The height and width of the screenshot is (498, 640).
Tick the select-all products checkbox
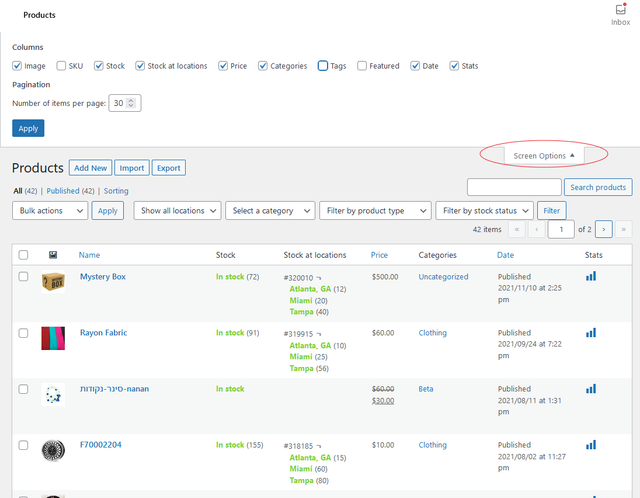23,255
